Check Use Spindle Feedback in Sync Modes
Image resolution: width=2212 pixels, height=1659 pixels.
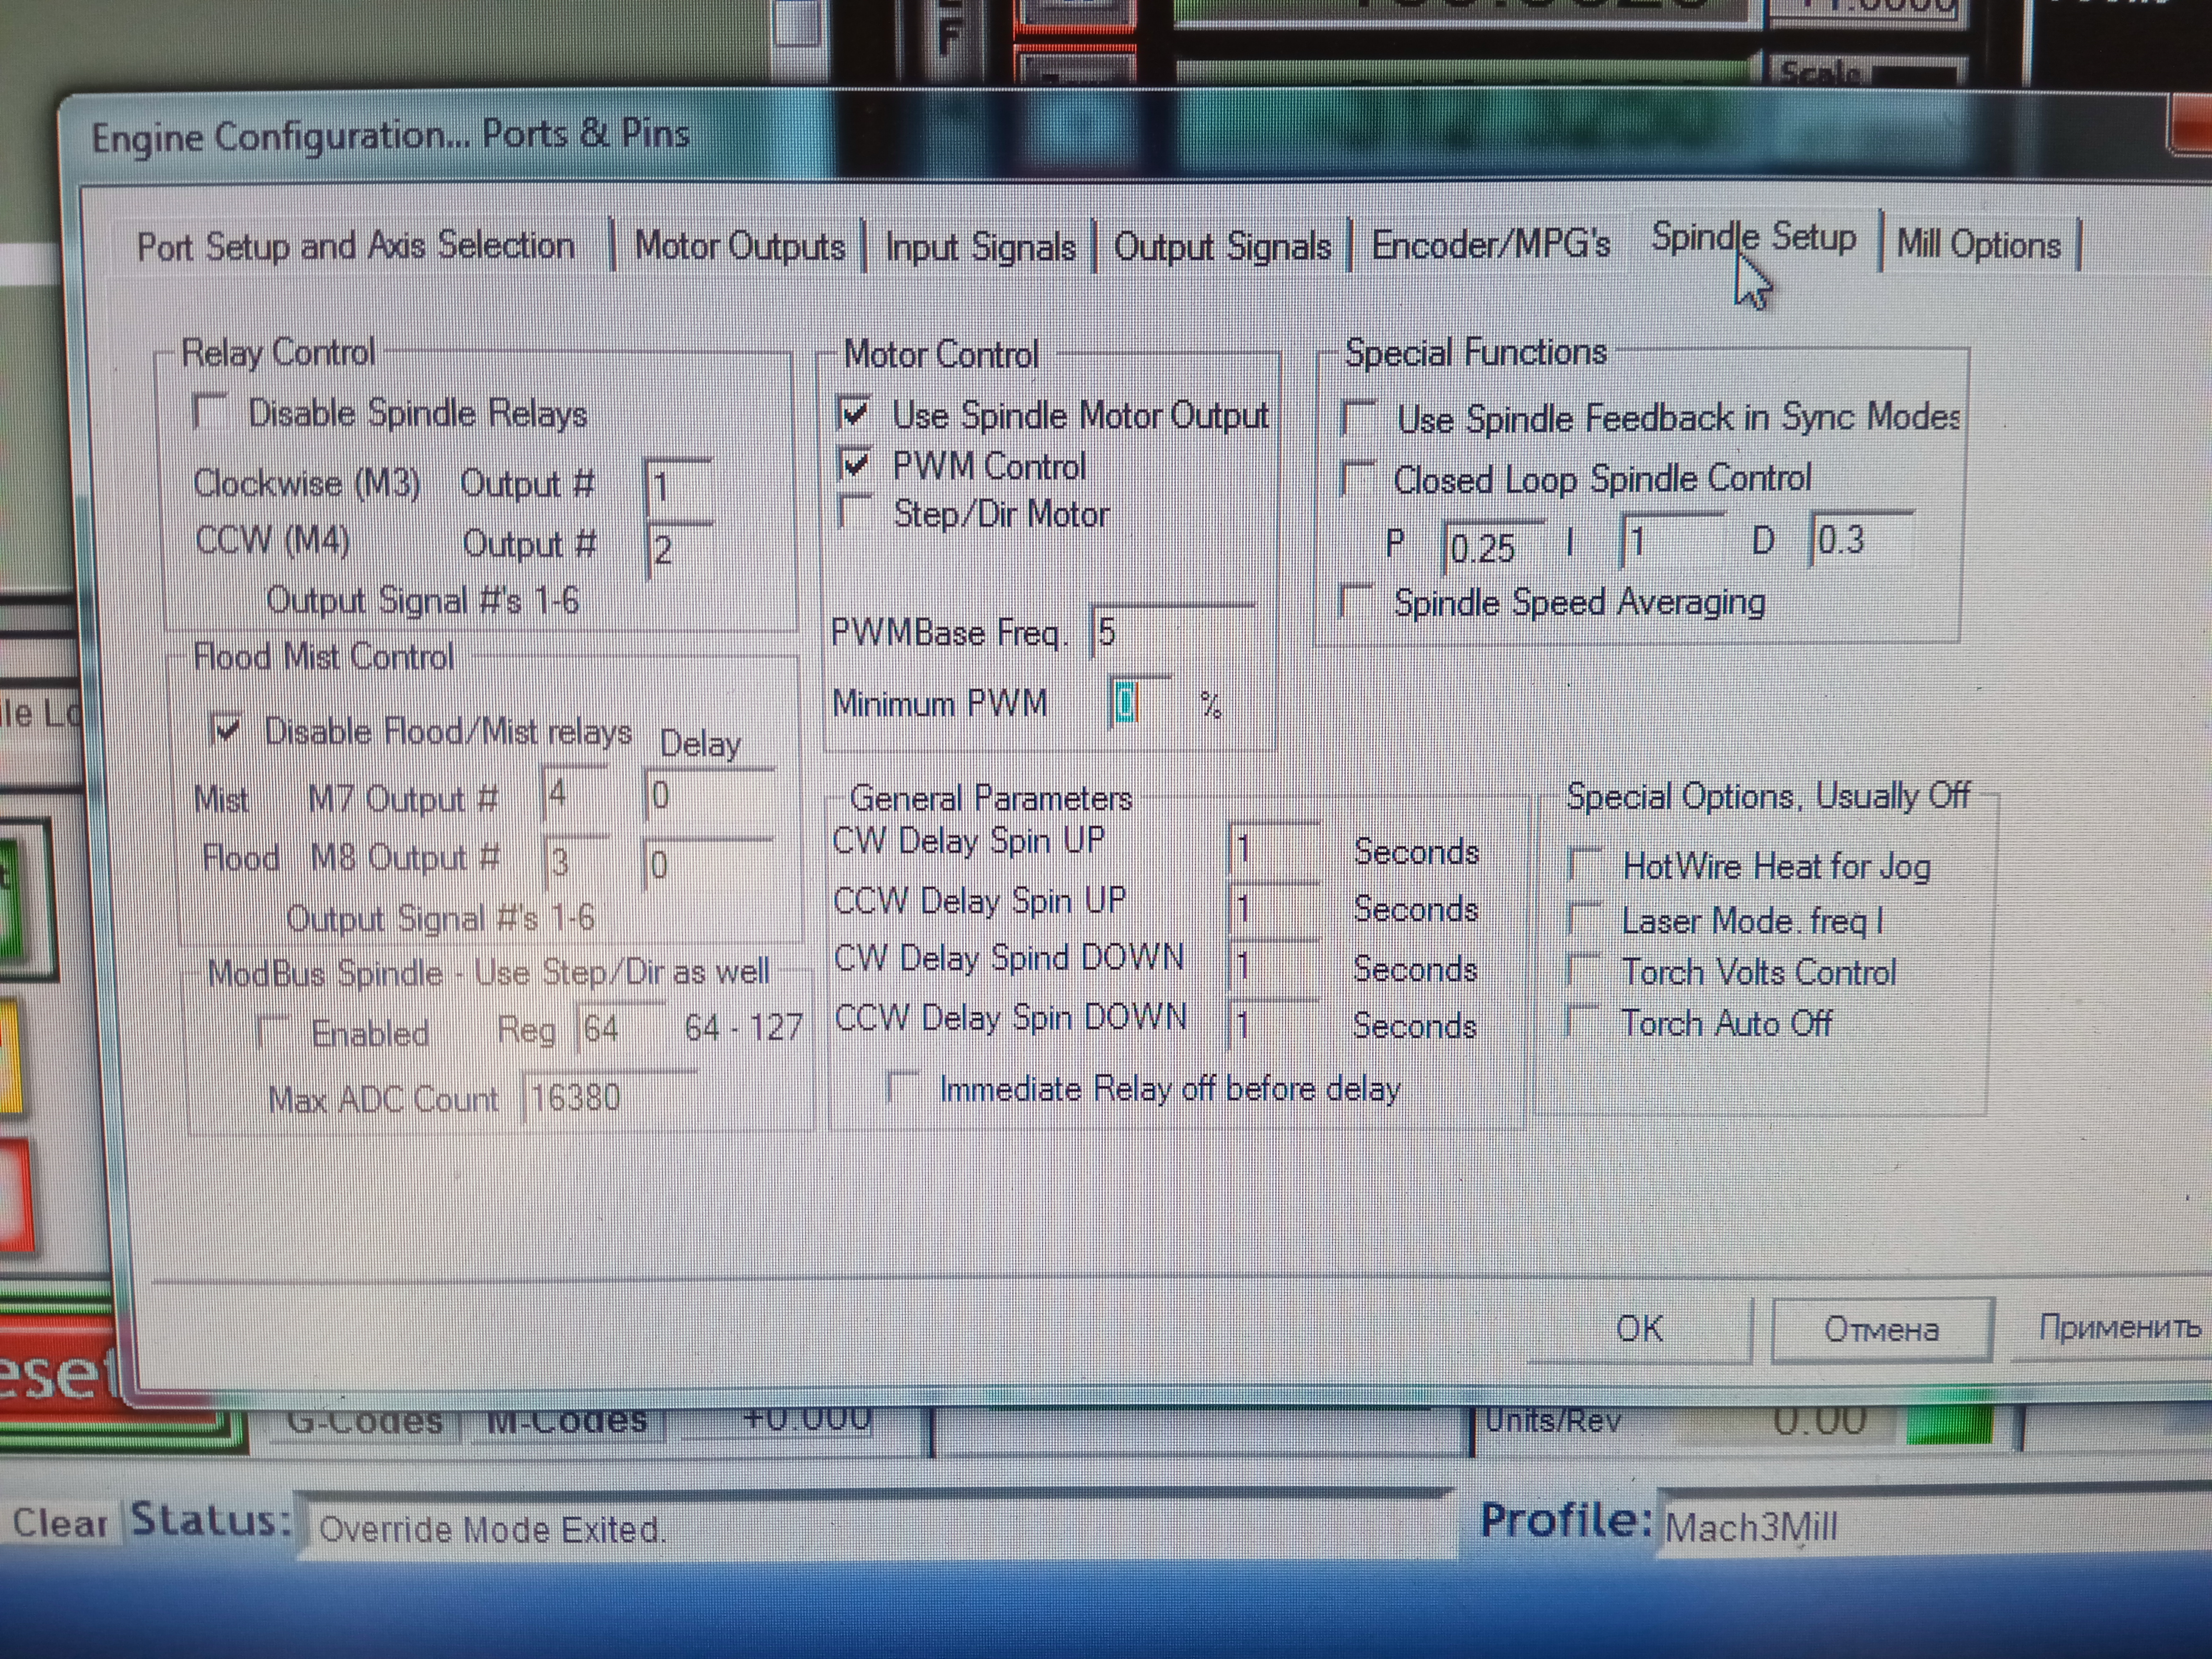pos(1358,418)
